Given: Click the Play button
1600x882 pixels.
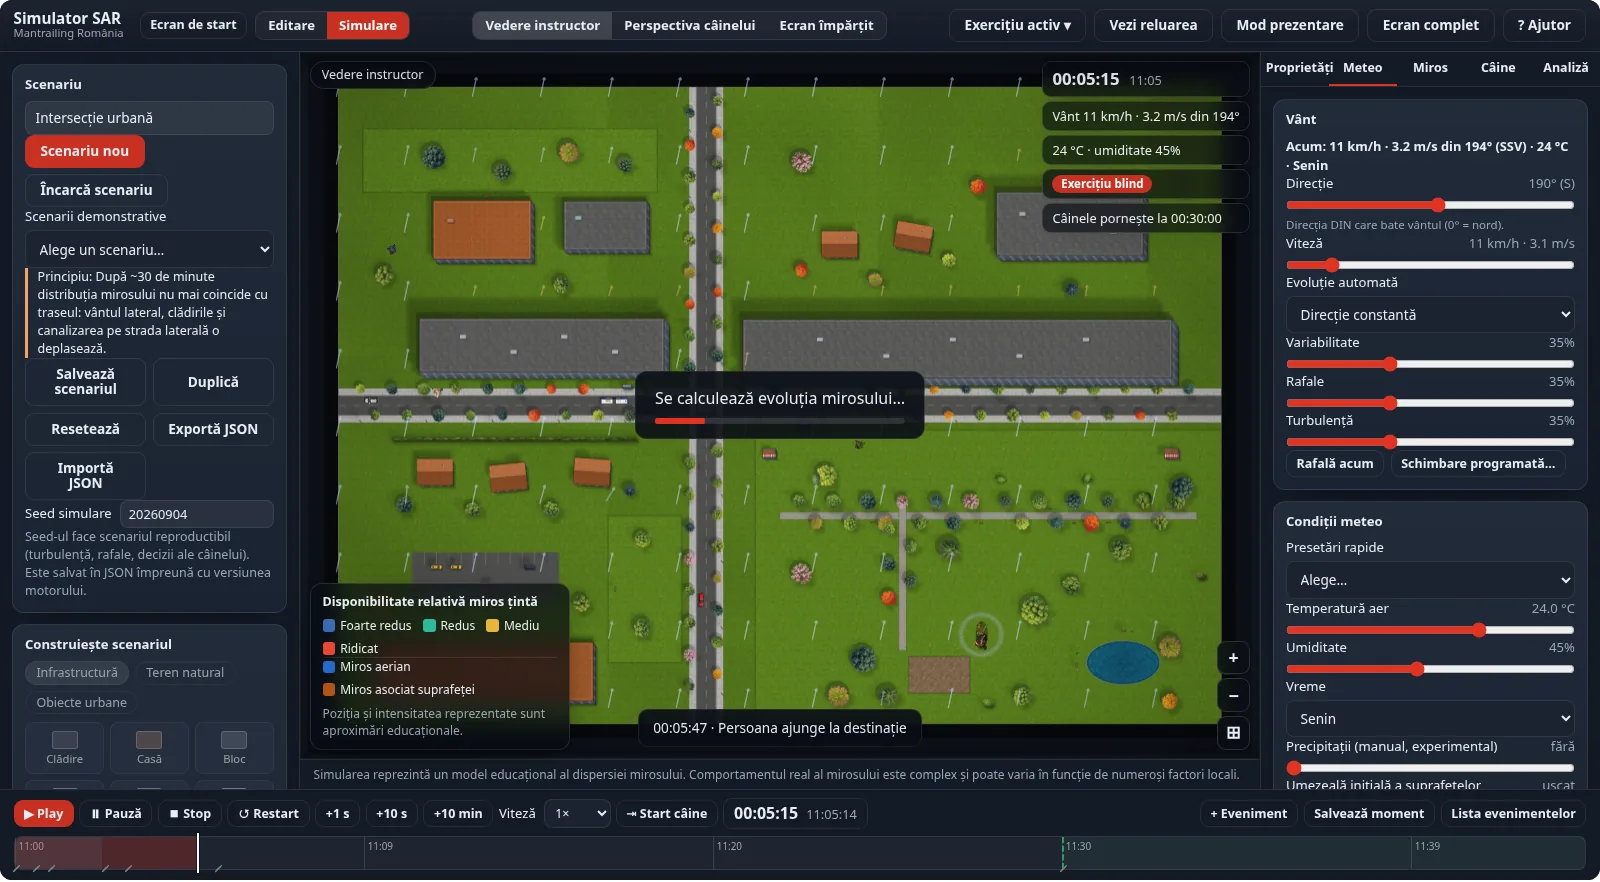Looking at the screenshot, I should (x=43, y=814).
